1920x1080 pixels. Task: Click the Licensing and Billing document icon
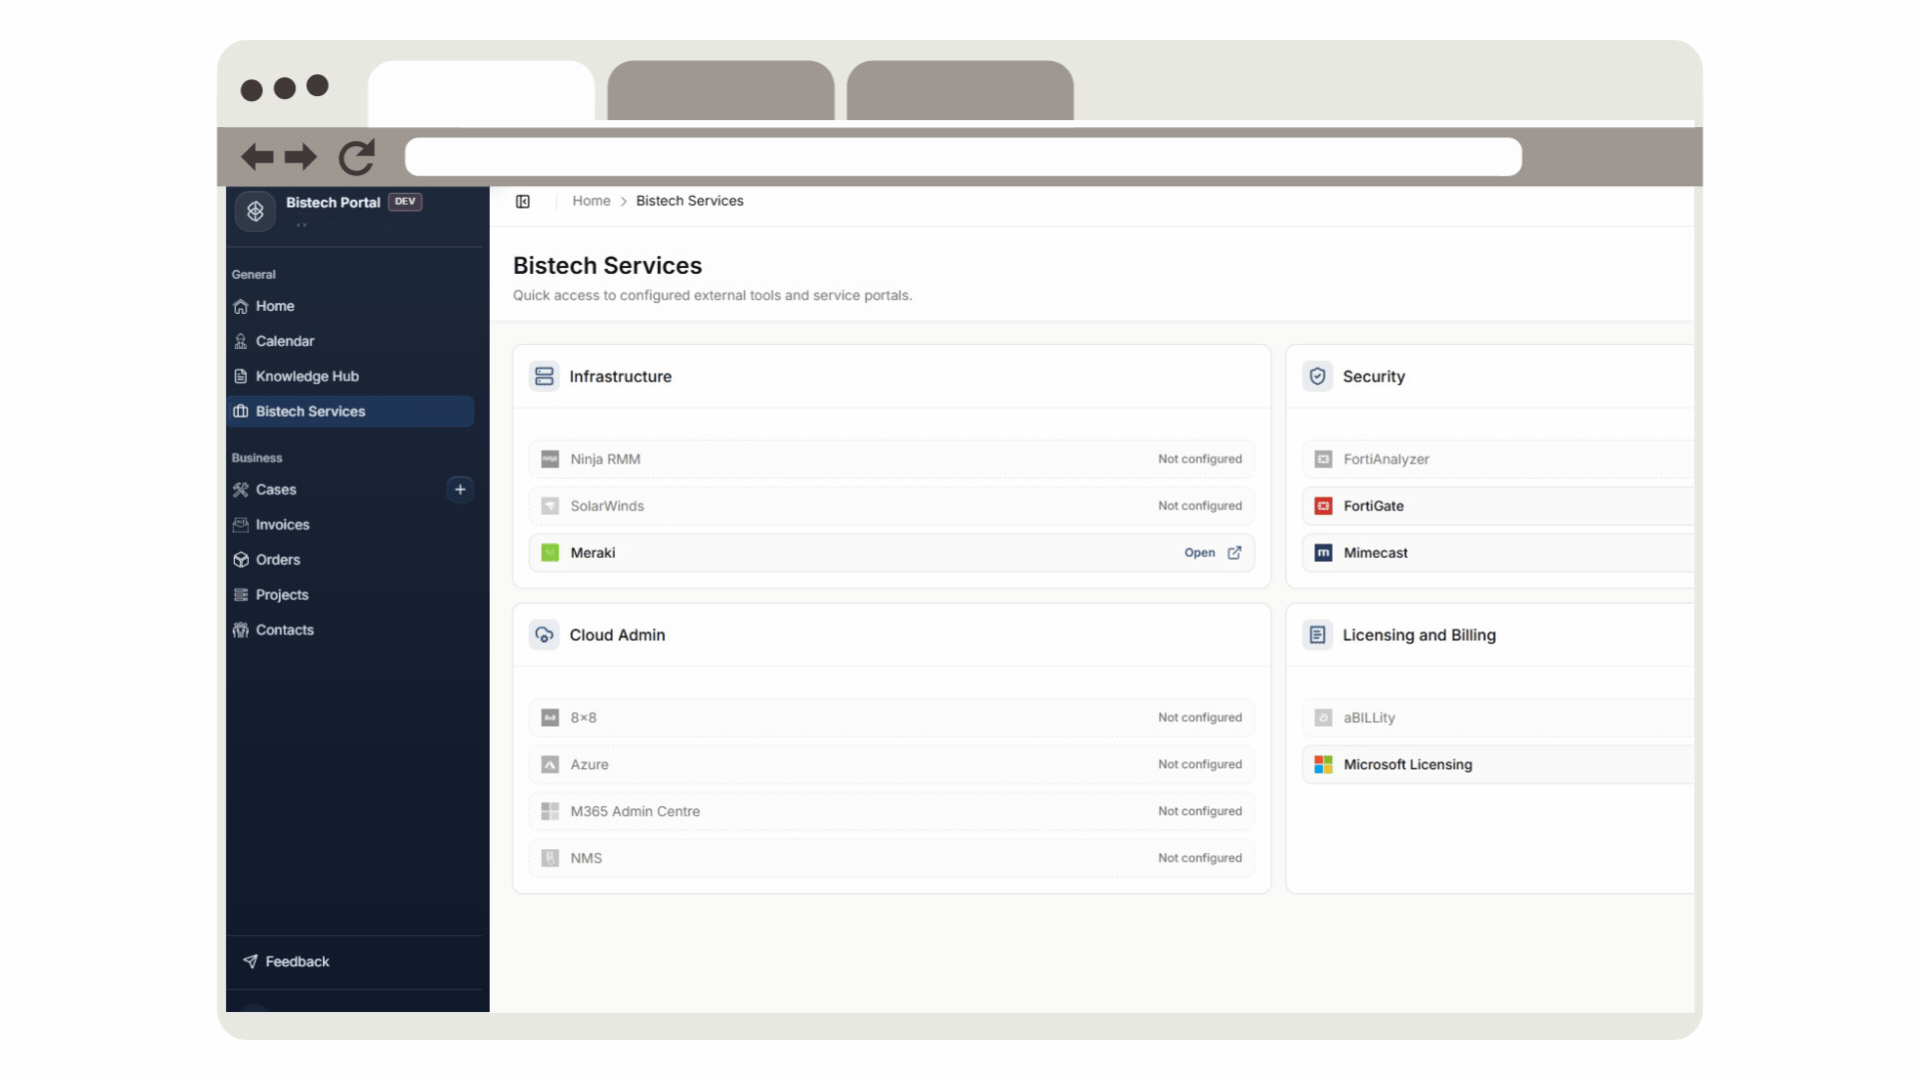coord(1317,634)
